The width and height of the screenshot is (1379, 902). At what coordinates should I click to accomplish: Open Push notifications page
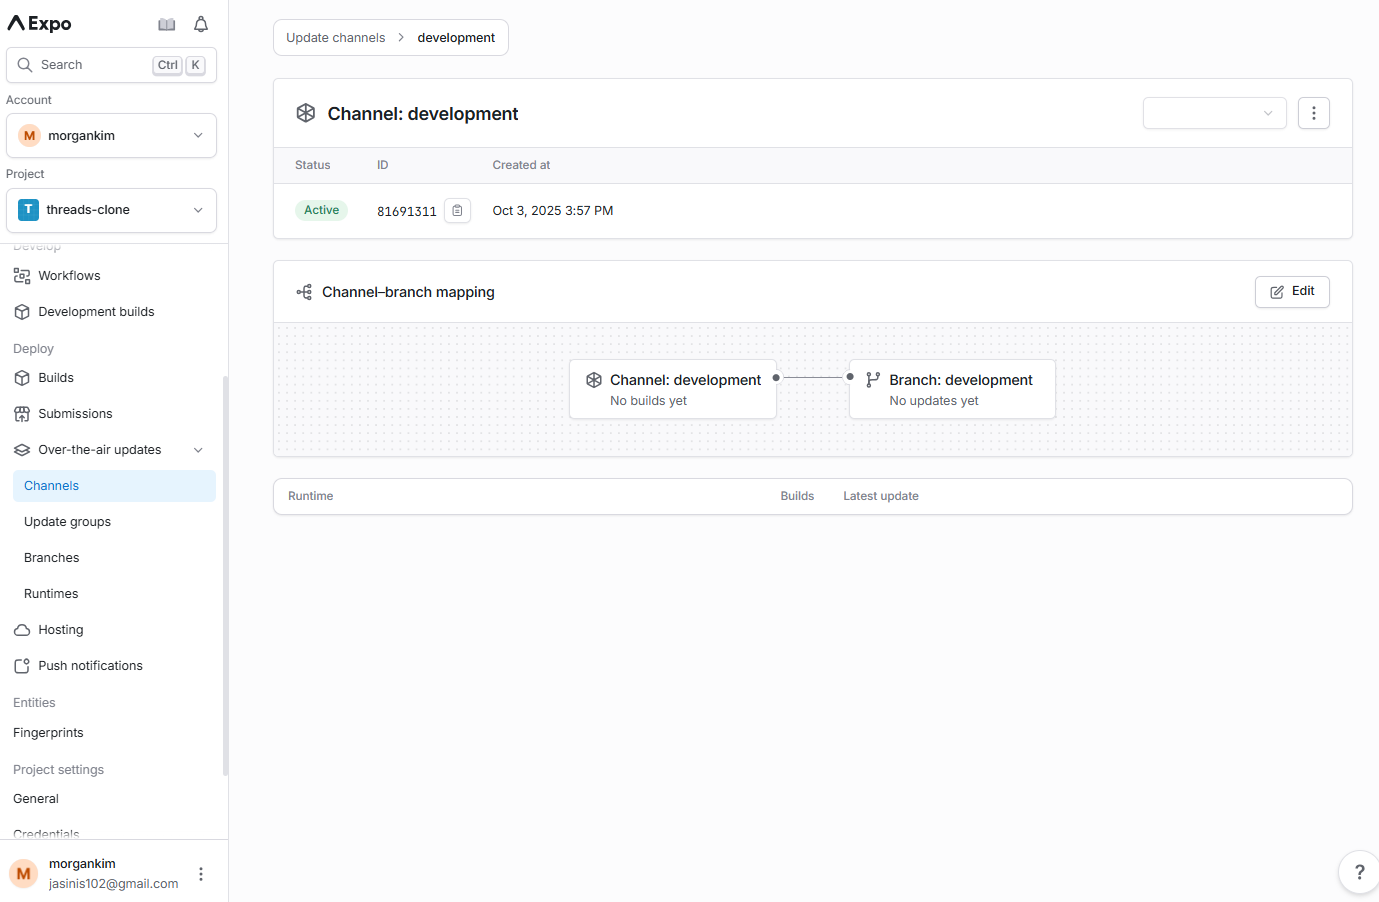click(90, 666)
